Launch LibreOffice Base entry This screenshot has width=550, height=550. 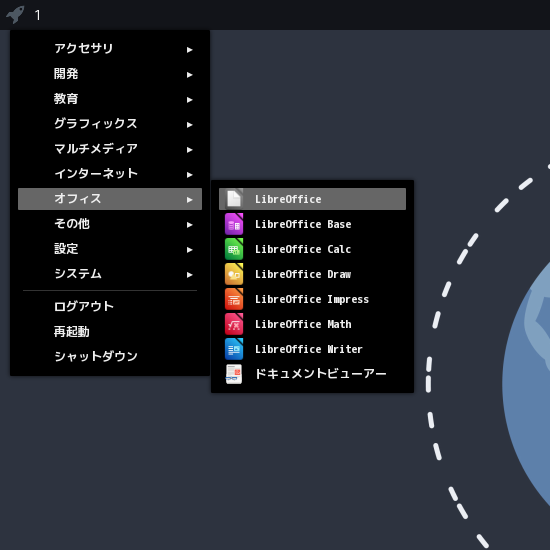(312, 224)
